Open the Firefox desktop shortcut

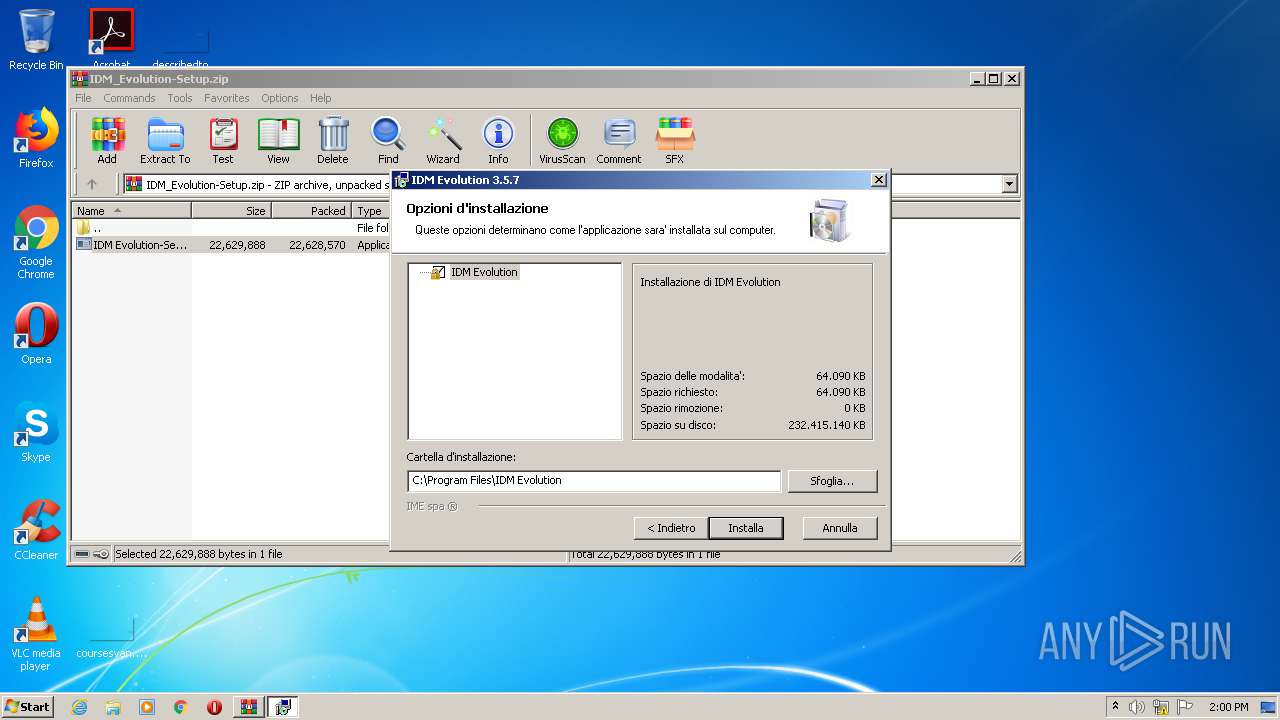tap(36, 138)
